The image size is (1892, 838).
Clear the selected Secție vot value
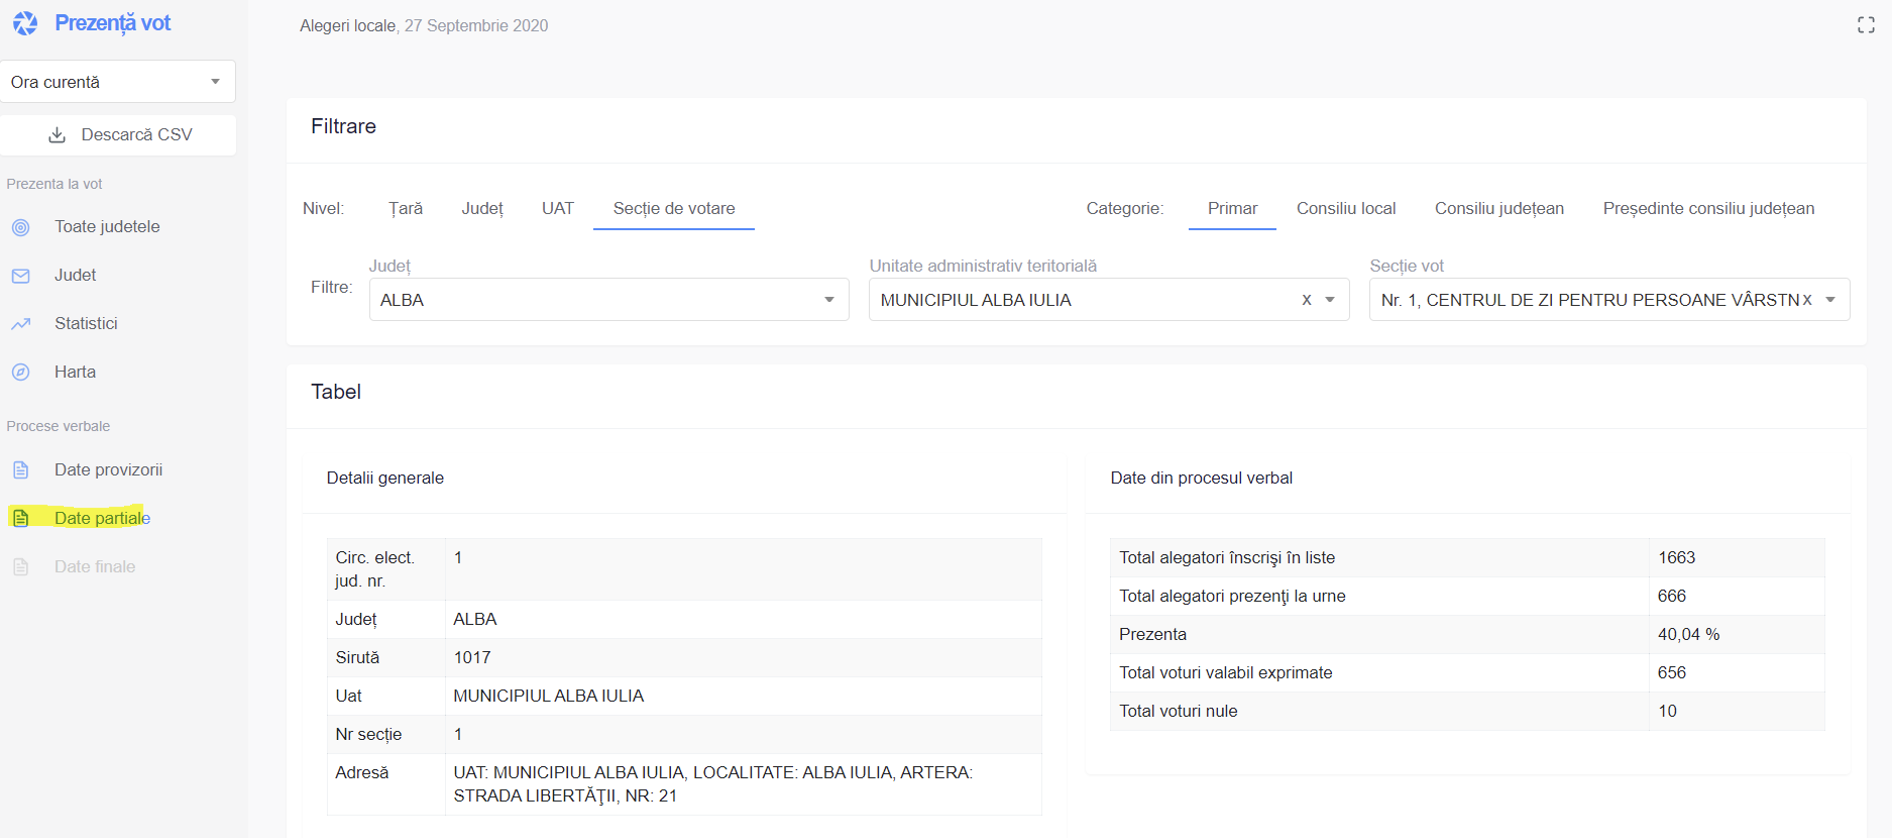point(1807,300)
